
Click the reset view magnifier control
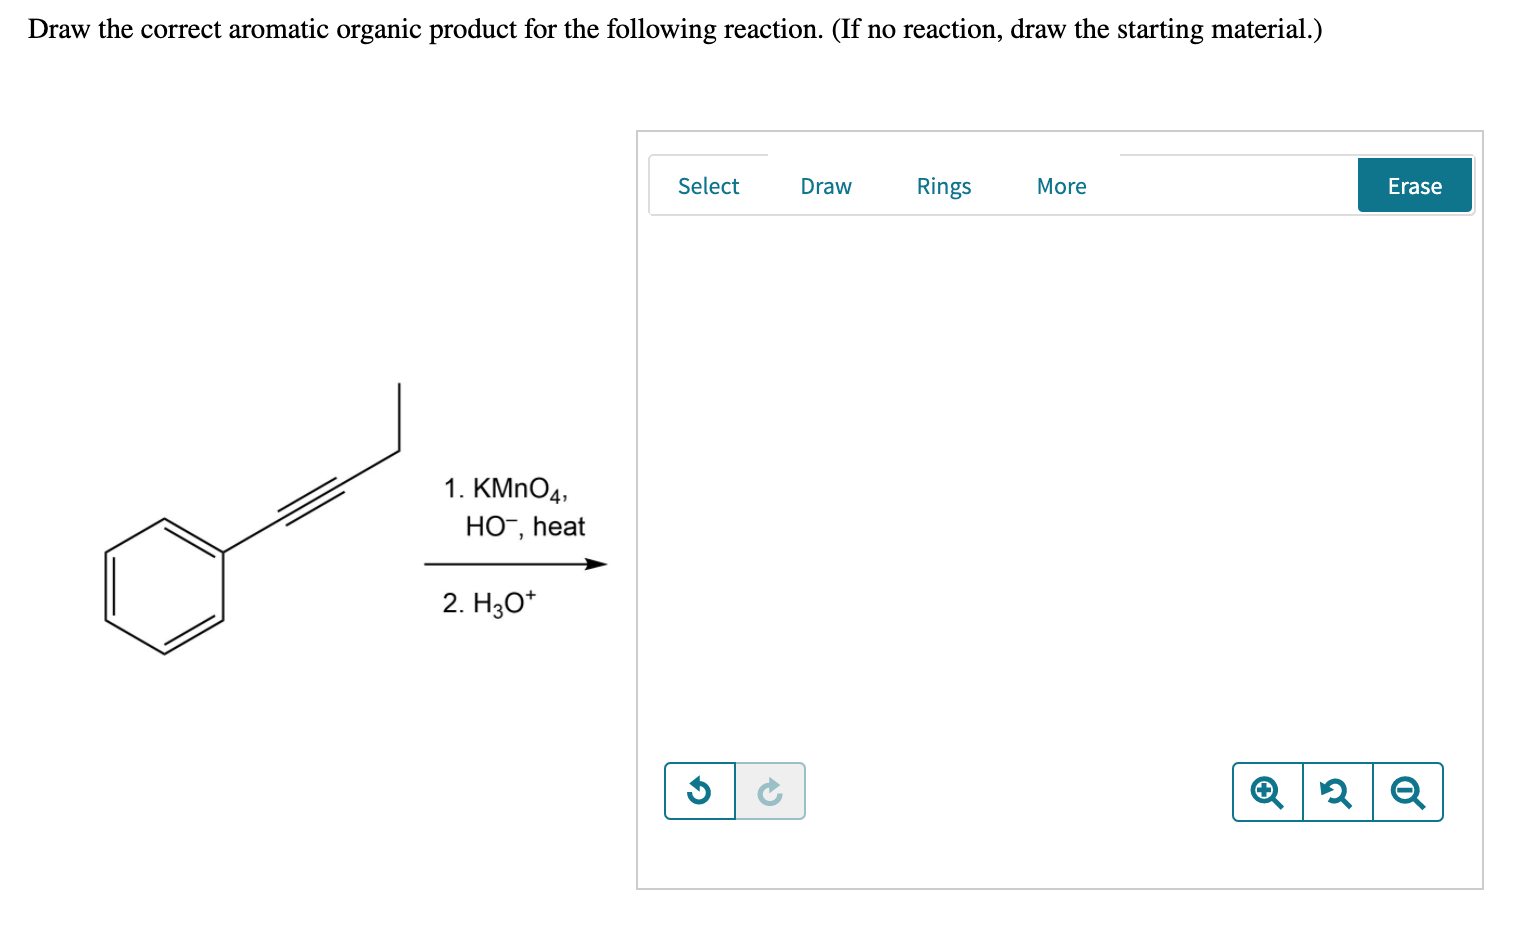click(x=1337, y=791)
